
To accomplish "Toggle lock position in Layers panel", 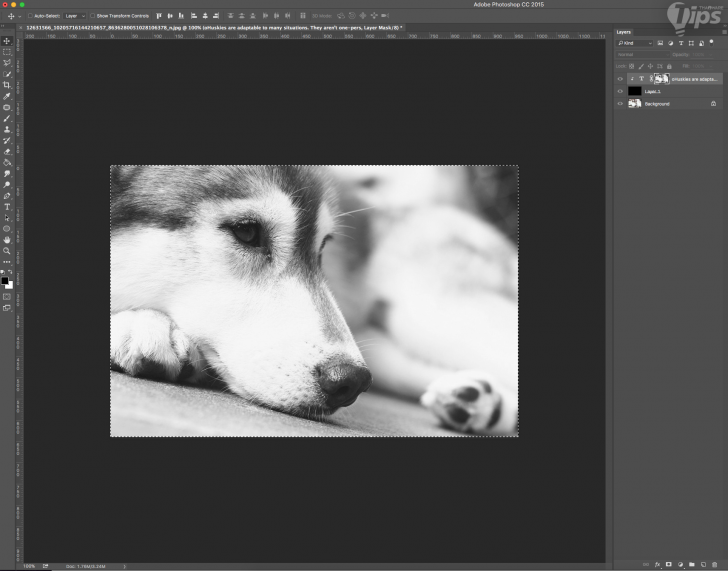I will (650, 66).
